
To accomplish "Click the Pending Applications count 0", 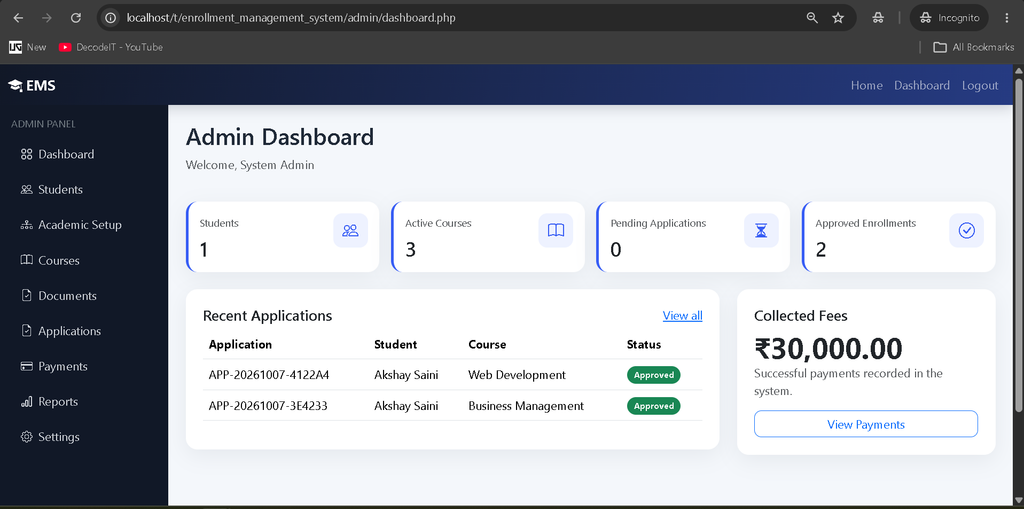I will (x=615, y=250).
